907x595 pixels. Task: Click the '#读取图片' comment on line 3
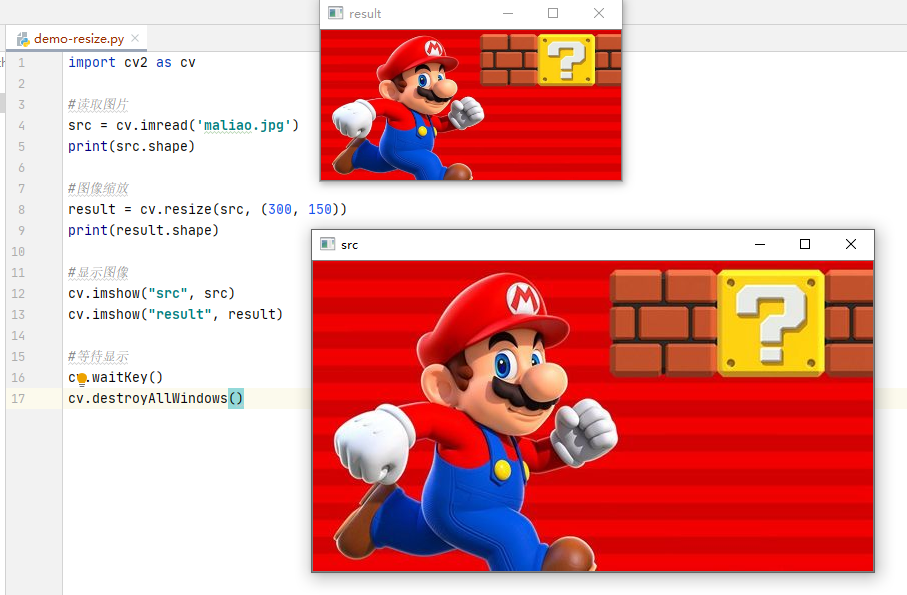pyautogui.click(x=98, y=105)
